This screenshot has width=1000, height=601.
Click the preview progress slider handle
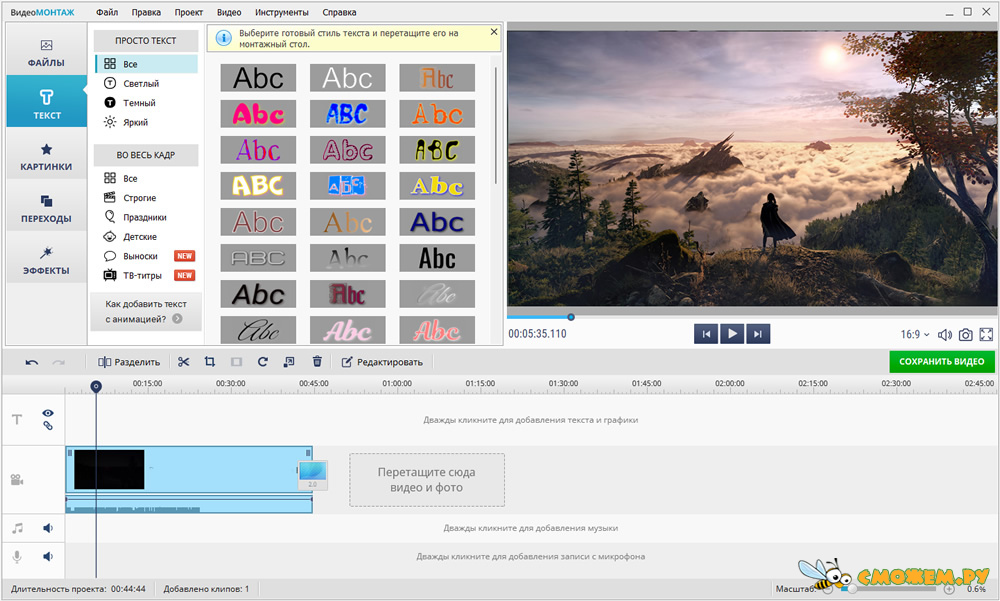coord(571,317)
